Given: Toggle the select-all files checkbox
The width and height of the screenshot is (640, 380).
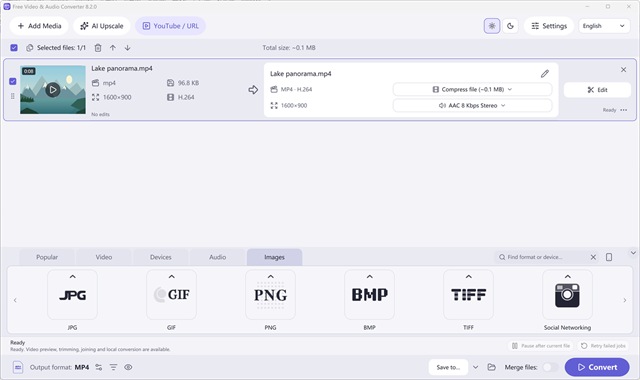Looking at the screenshot, I should click(x=14, y=48).
